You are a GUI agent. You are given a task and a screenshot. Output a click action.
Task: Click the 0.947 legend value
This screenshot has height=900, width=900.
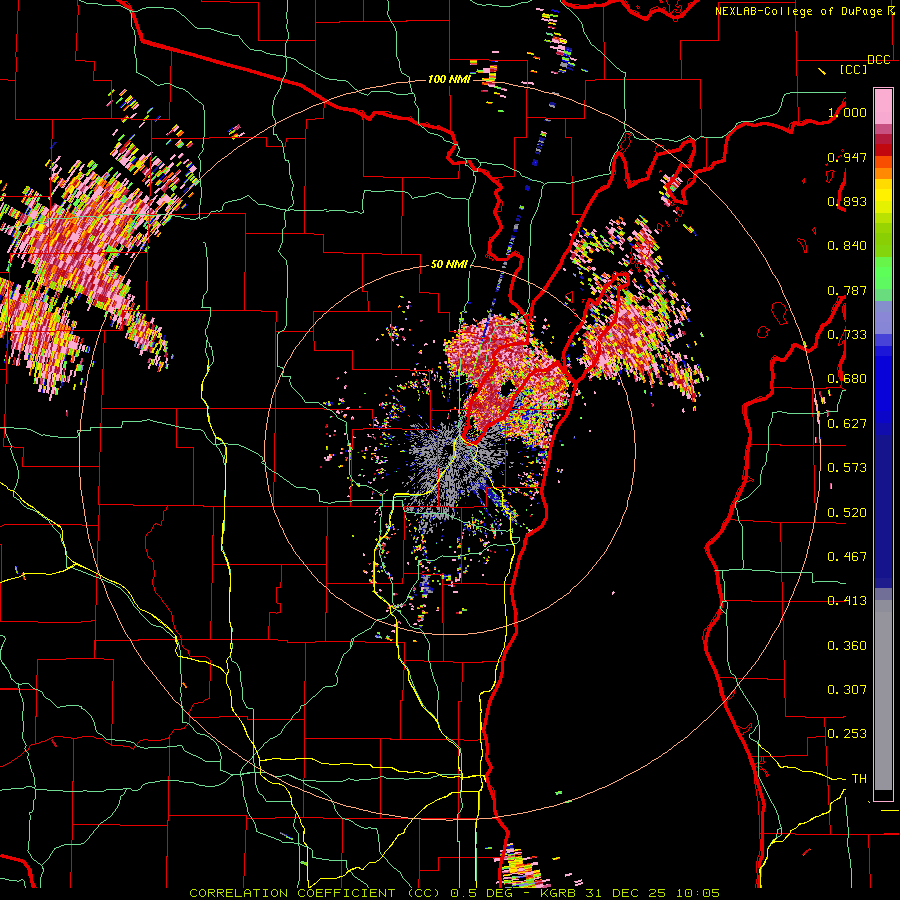tap(847, 157)
